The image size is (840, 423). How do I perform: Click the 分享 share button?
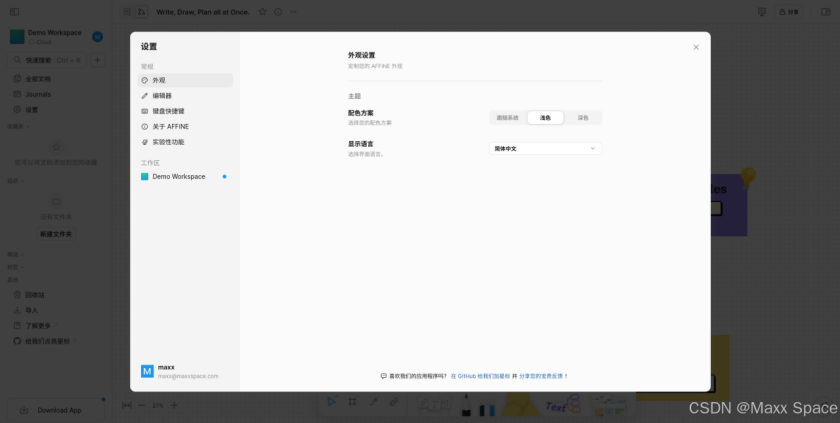789,12
